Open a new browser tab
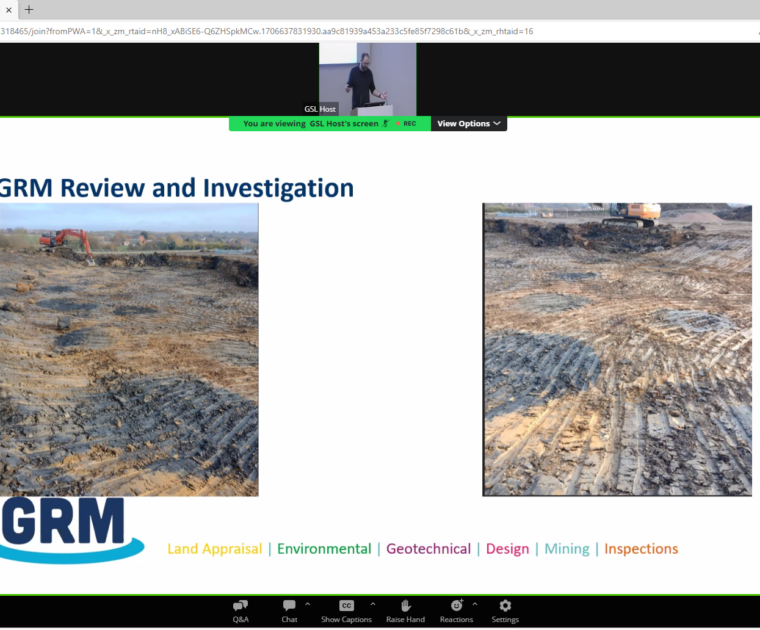 tap(29, 10)
